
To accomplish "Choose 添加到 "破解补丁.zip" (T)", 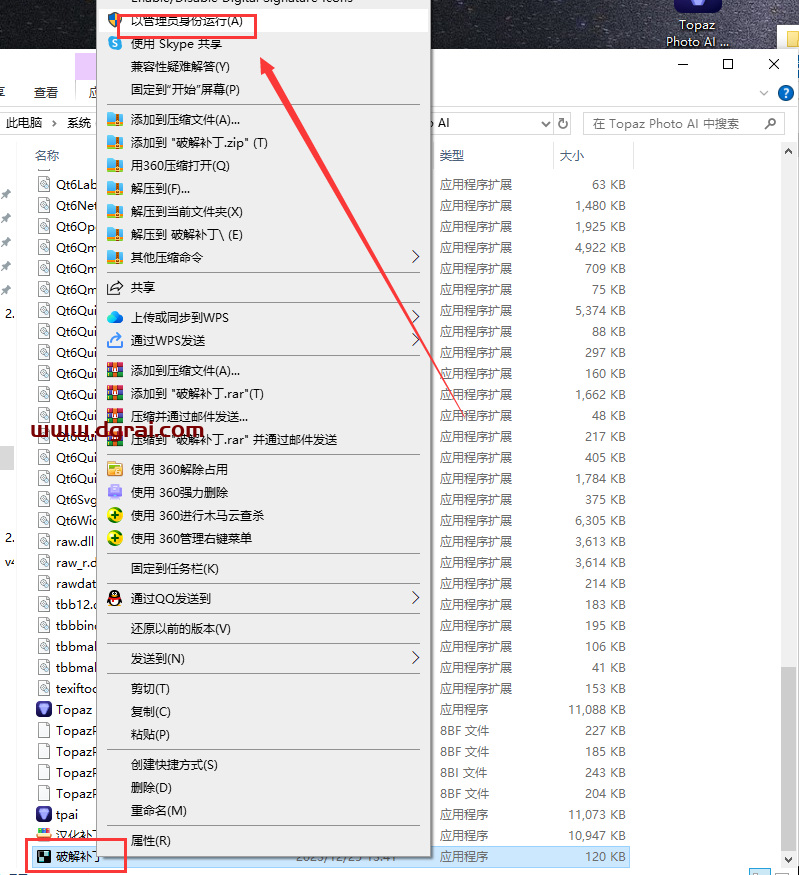I will (199, 143).
